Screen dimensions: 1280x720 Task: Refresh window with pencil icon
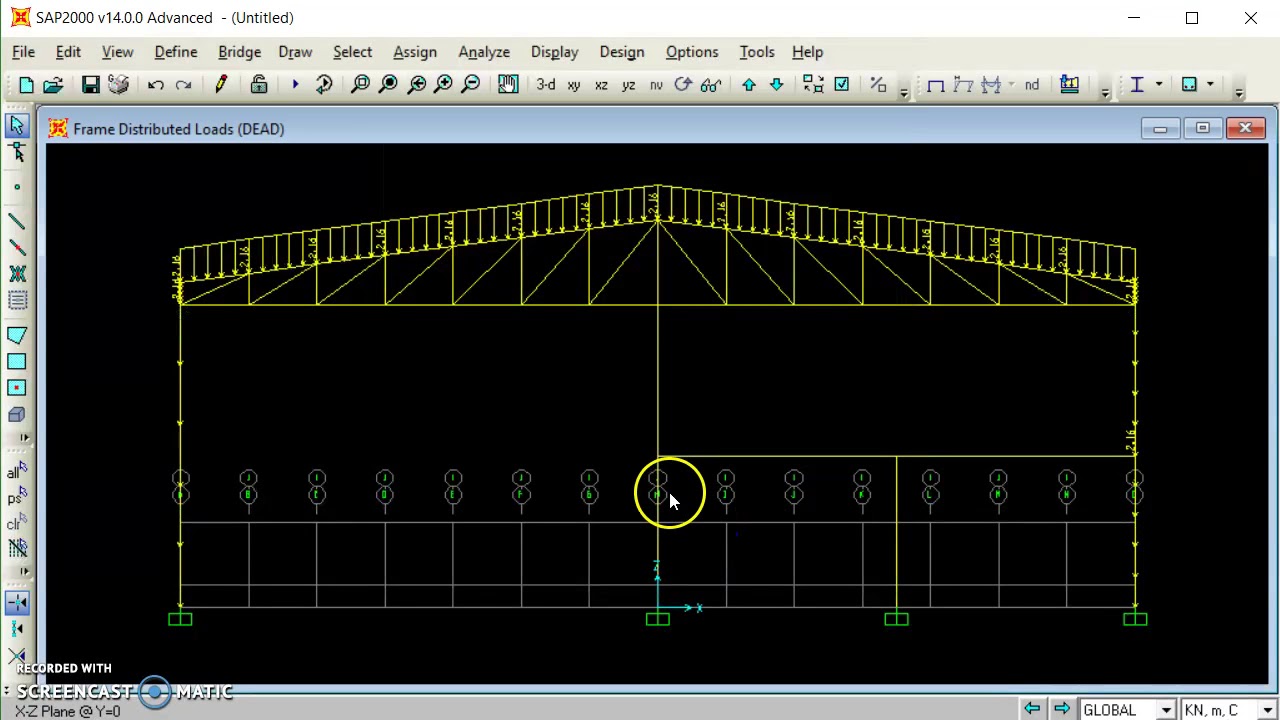click(x=221, y=85)
